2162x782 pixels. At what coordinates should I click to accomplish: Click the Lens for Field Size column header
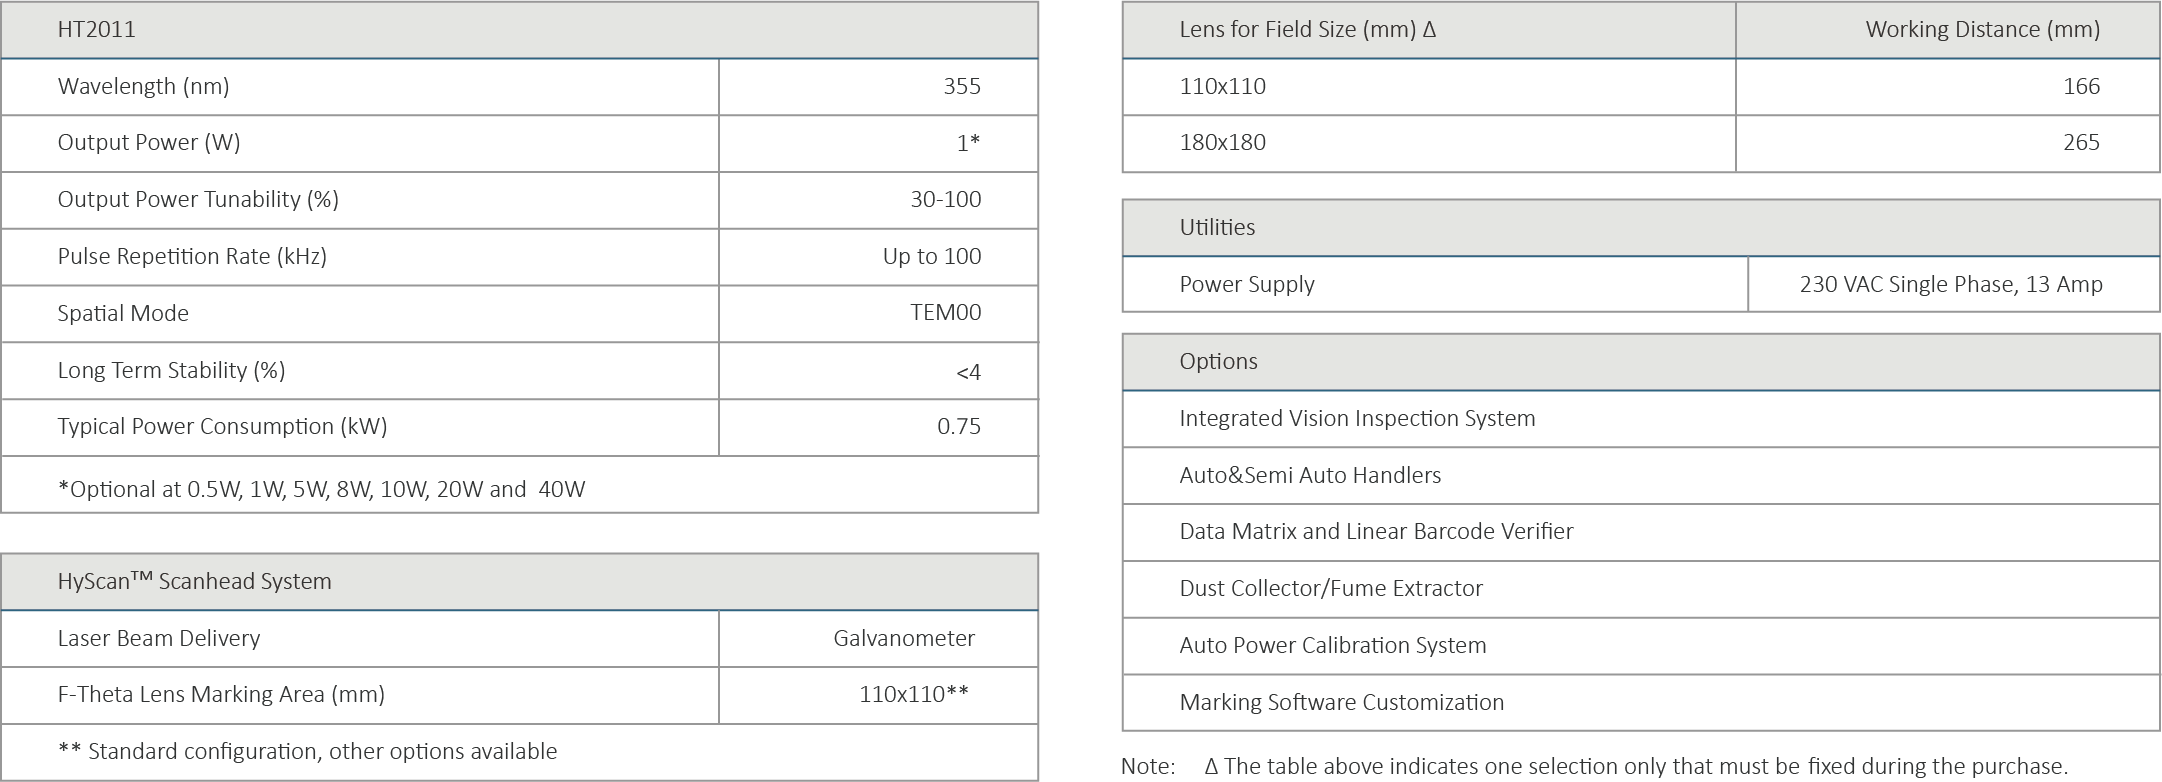pos(1307,29)
